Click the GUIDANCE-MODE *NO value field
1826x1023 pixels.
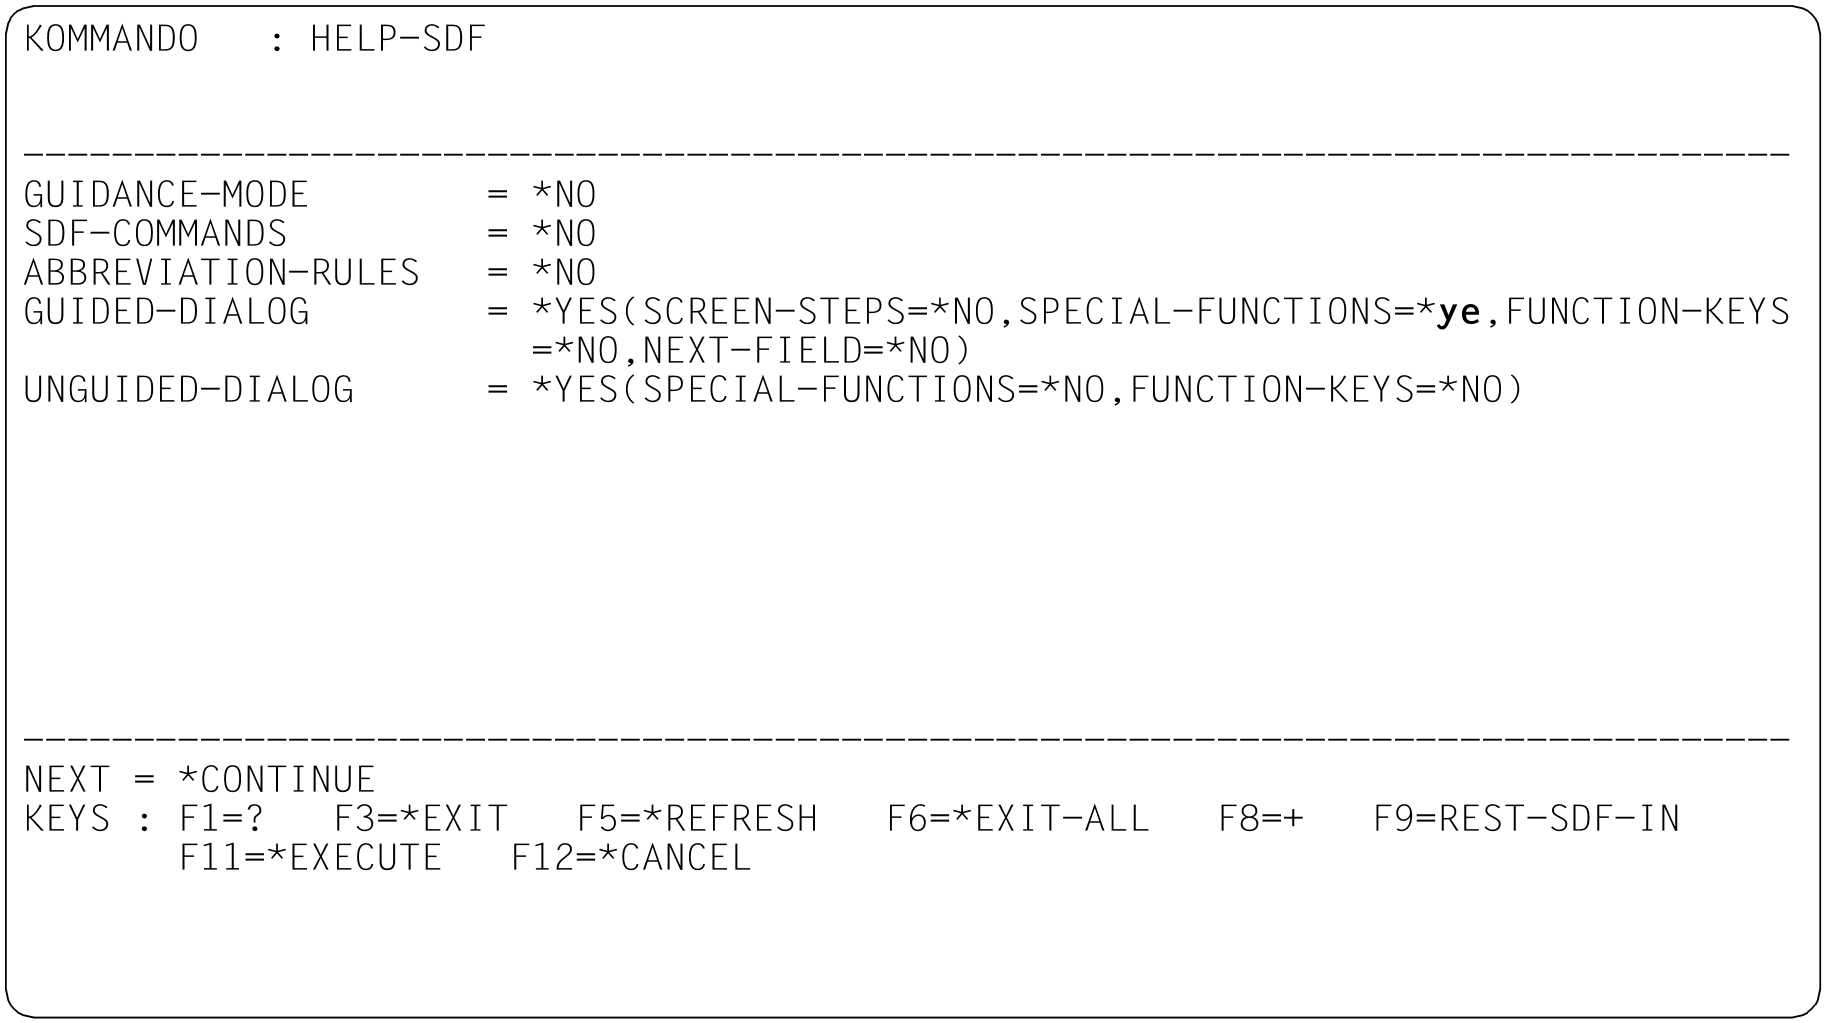pyautogui.click(x=564, y=194)
